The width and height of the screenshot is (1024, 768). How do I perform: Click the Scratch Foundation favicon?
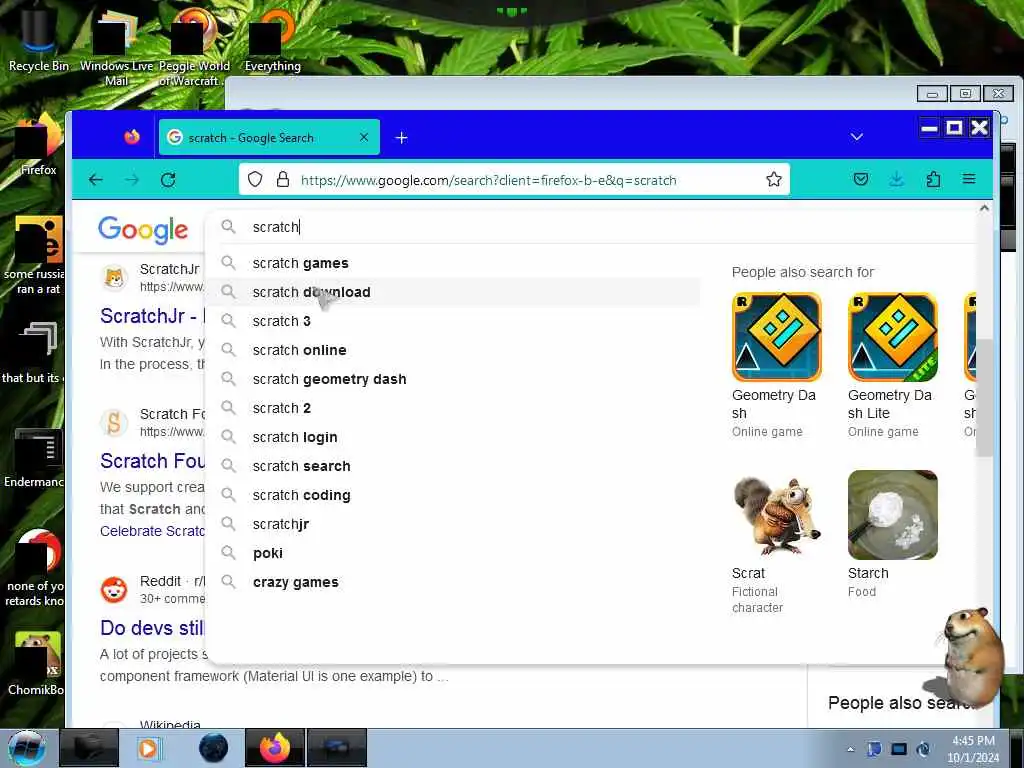click(114, 423)
